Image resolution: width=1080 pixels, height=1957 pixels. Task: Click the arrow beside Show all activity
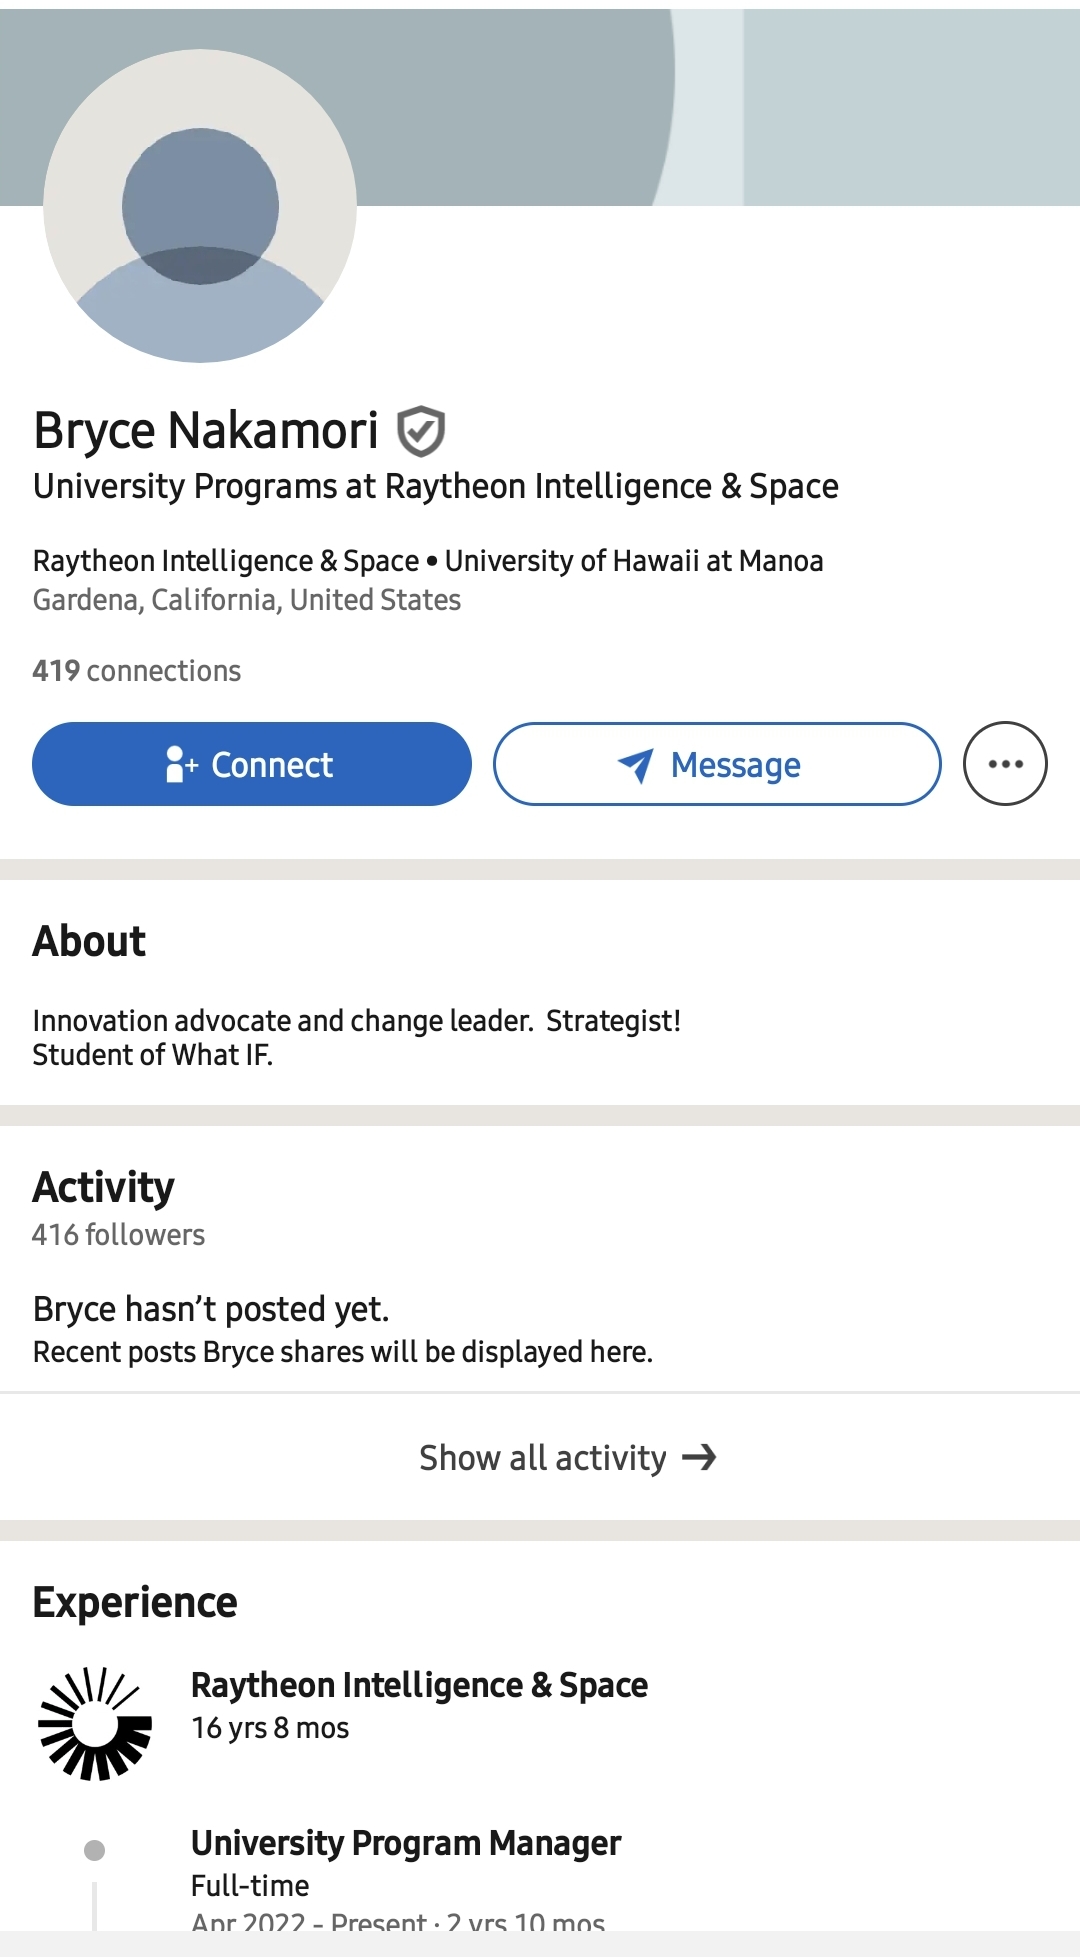(x=700, y=1457)
